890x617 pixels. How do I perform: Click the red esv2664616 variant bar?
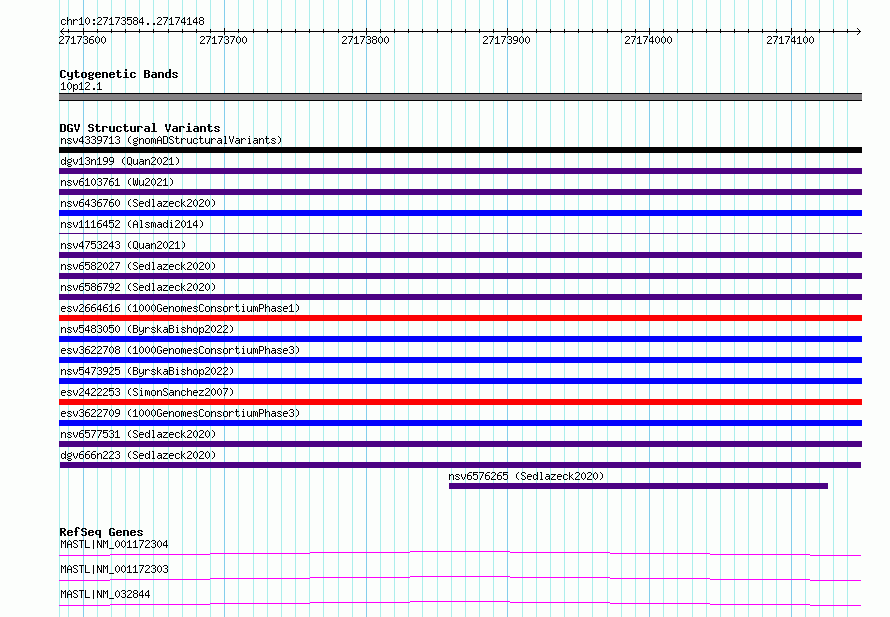coord(460,318)
